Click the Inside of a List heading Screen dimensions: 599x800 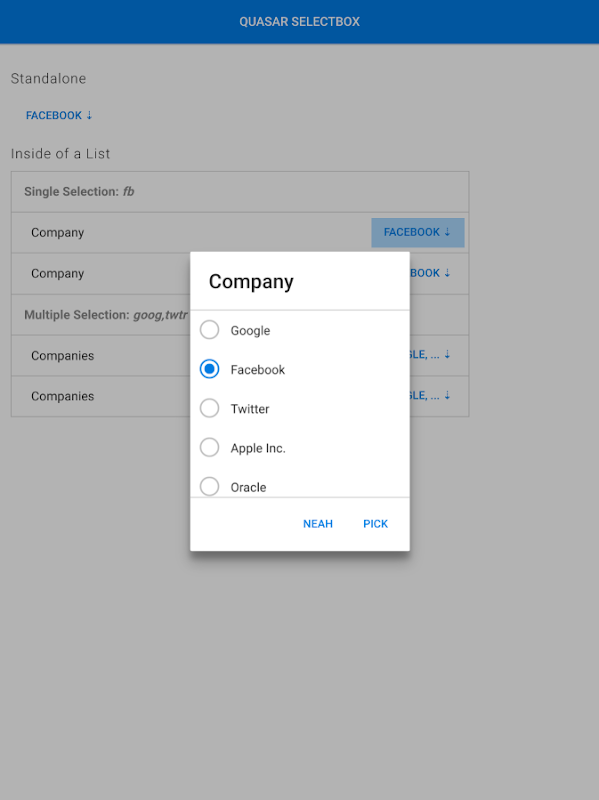pos(60,154)
